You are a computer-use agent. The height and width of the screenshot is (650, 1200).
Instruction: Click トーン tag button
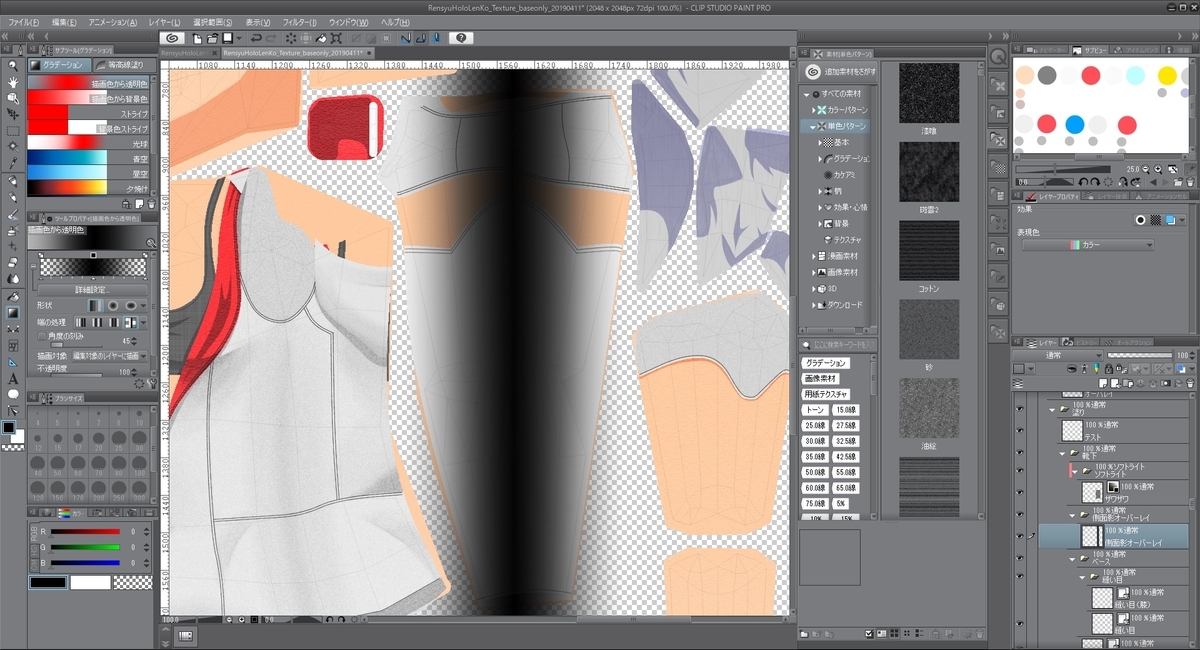click(815, 410)
